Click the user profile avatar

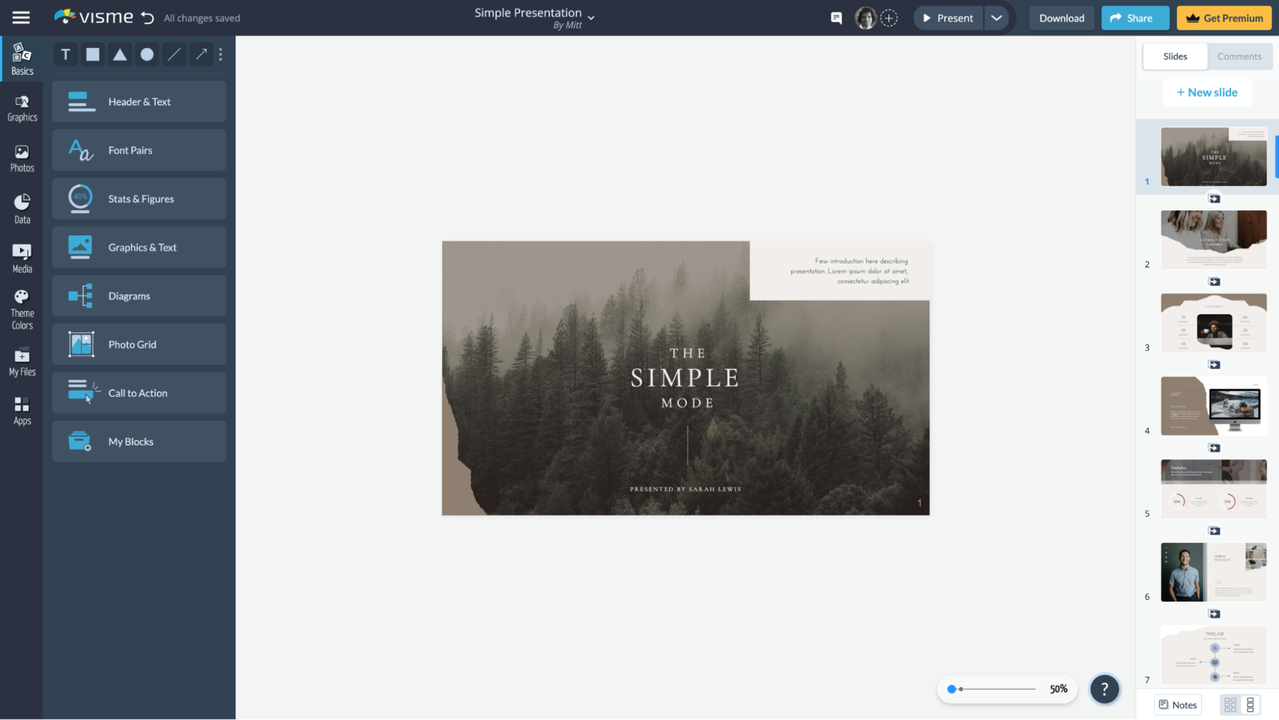tap(865, 18)
